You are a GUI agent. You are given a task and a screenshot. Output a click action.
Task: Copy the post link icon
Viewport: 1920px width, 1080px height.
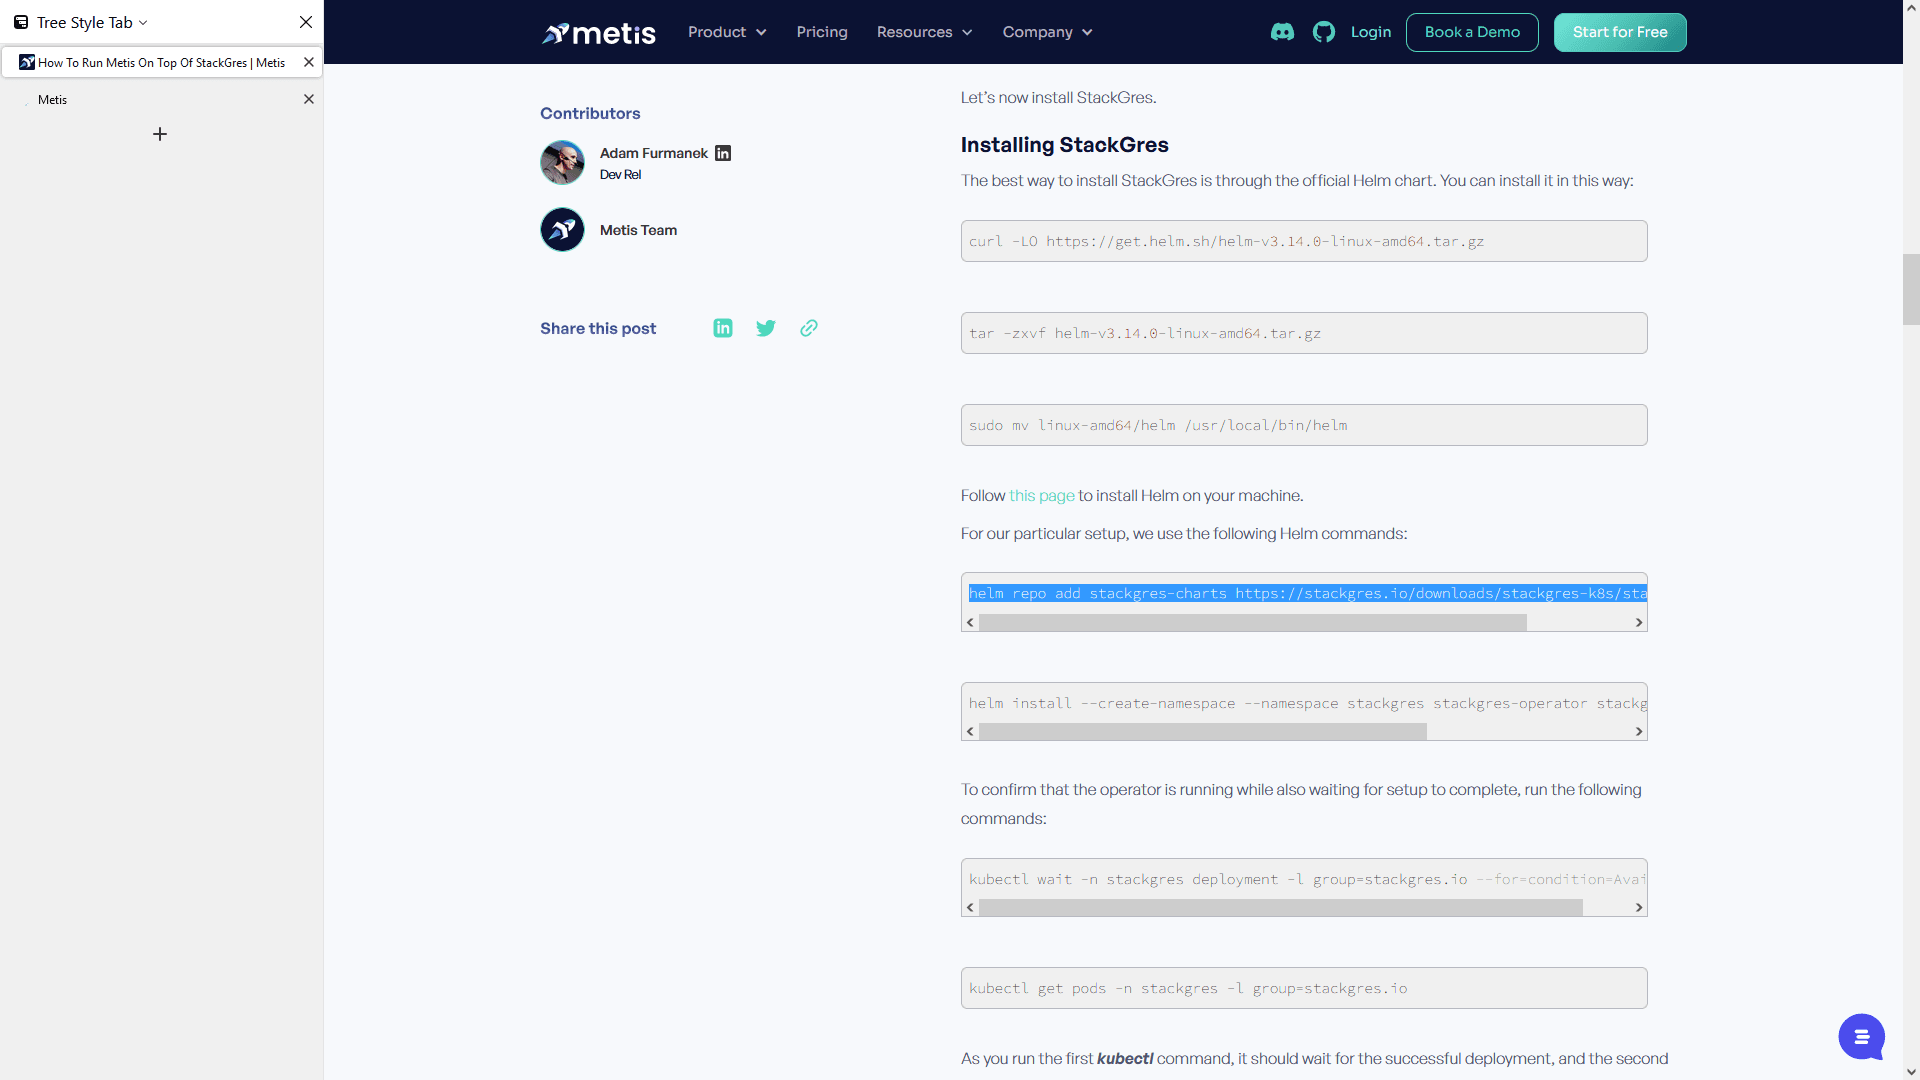[x=809, y=328]
